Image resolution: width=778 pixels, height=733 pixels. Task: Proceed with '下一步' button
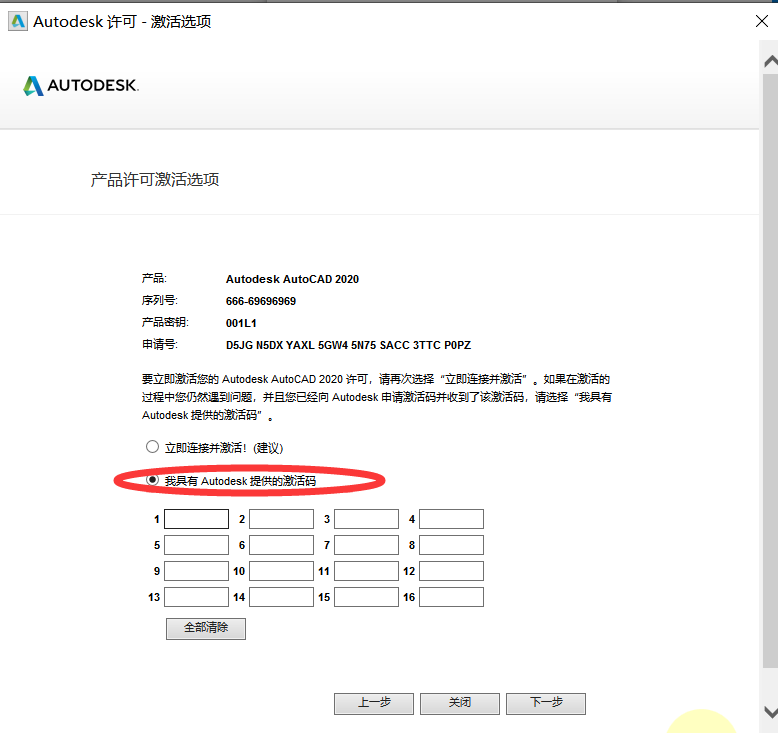(x=546, y=704)
